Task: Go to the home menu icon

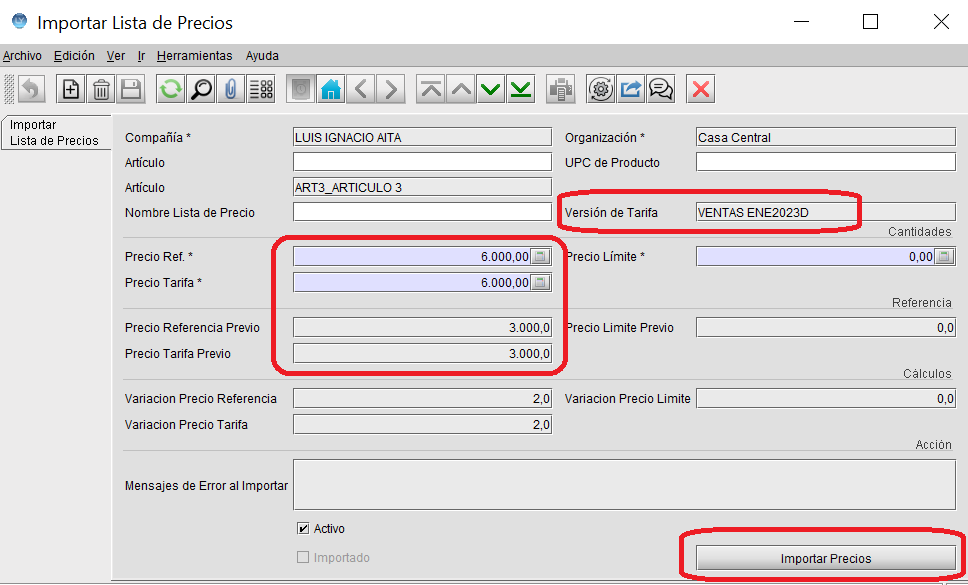Action: coord(331,89)
